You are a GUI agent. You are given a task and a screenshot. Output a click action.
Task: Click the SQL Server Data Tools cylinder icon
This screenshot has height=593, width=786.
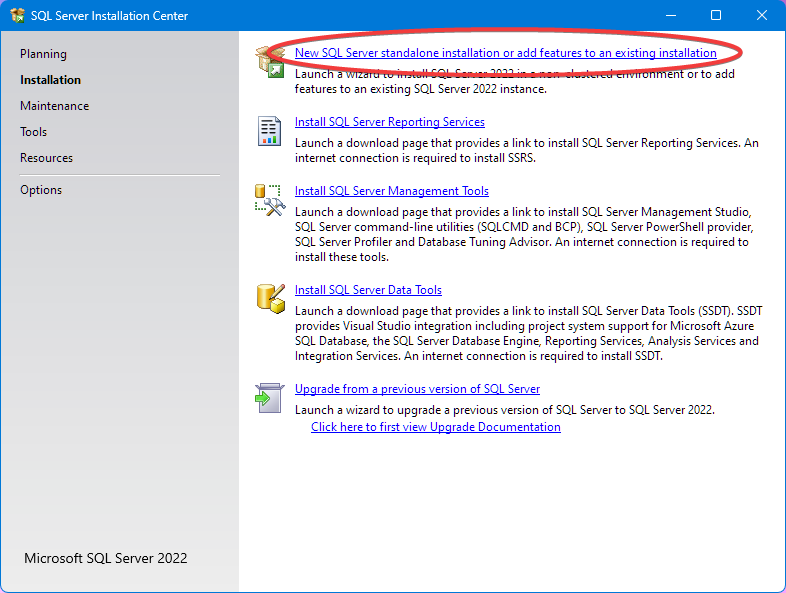(271, 299)
